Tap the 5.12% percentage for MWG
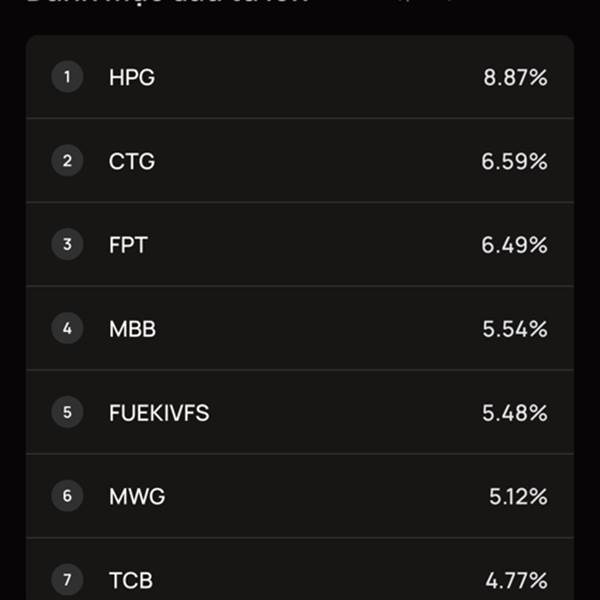Image resolution: width=600 pixels, height=600 pixels. [518, 497]
